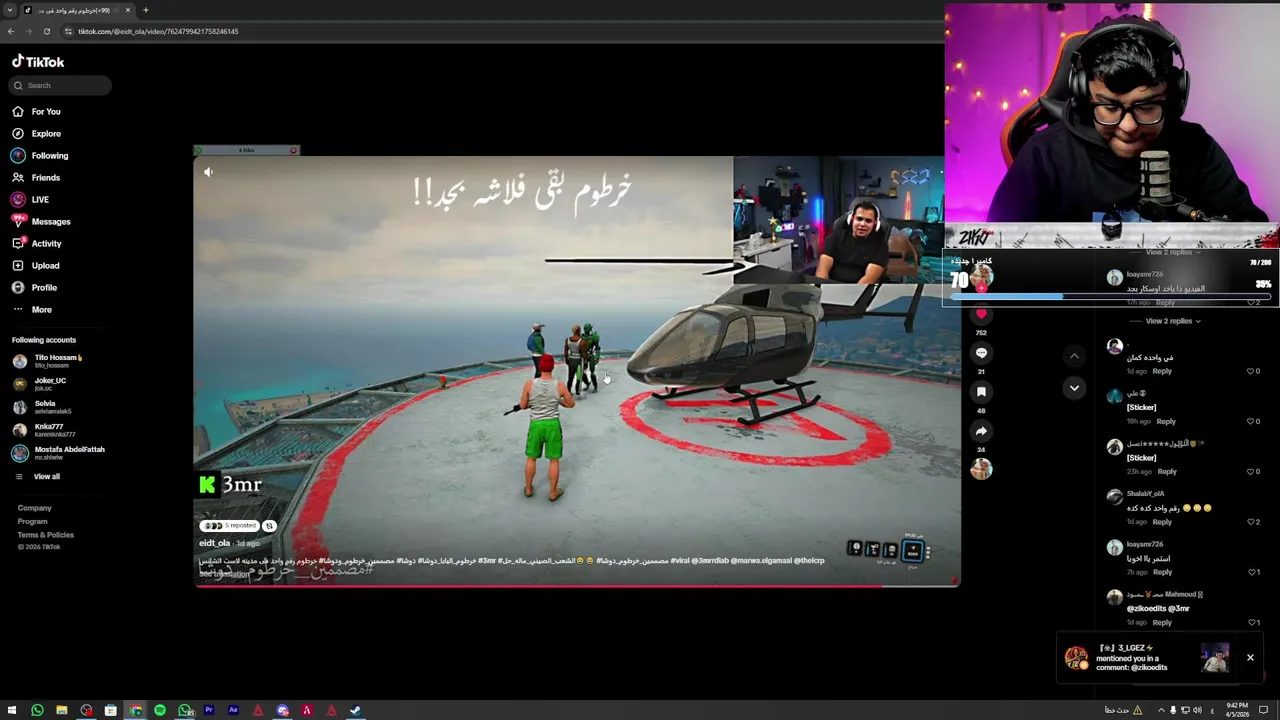The height and width of the screenshot is (720, 1280).
Task: Reload the page with refresh icon
Action: [46, 31]
